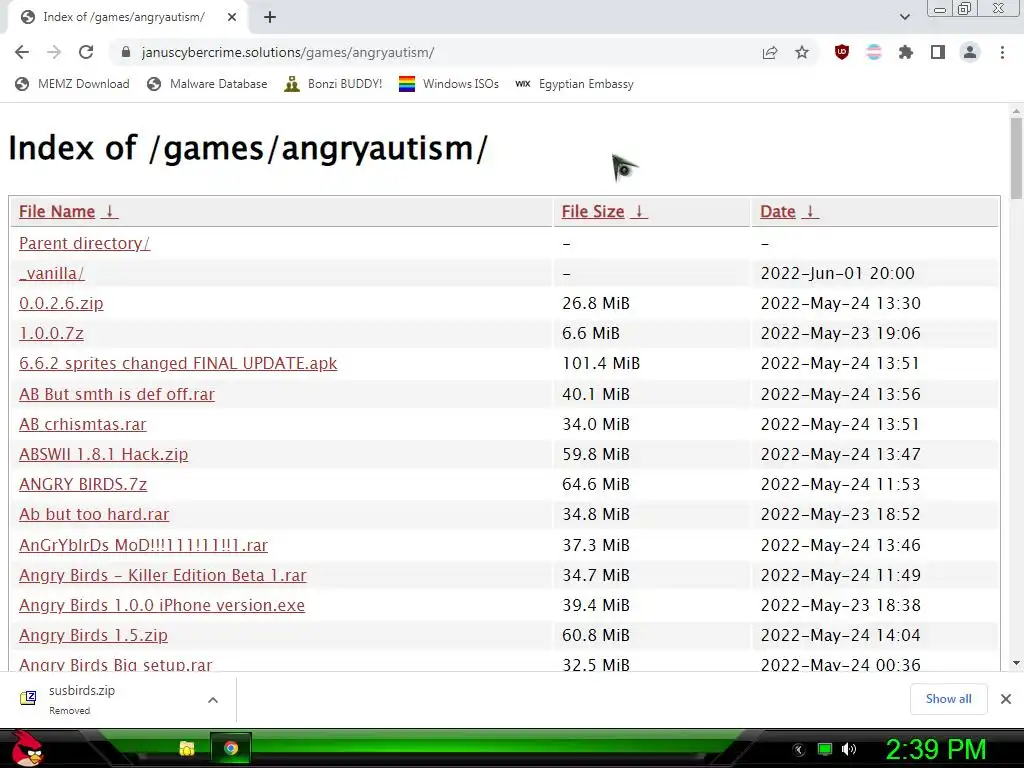This screenshot has height=768, width=1024.
Task: Close the angryautism index tab
Action: 232,17
